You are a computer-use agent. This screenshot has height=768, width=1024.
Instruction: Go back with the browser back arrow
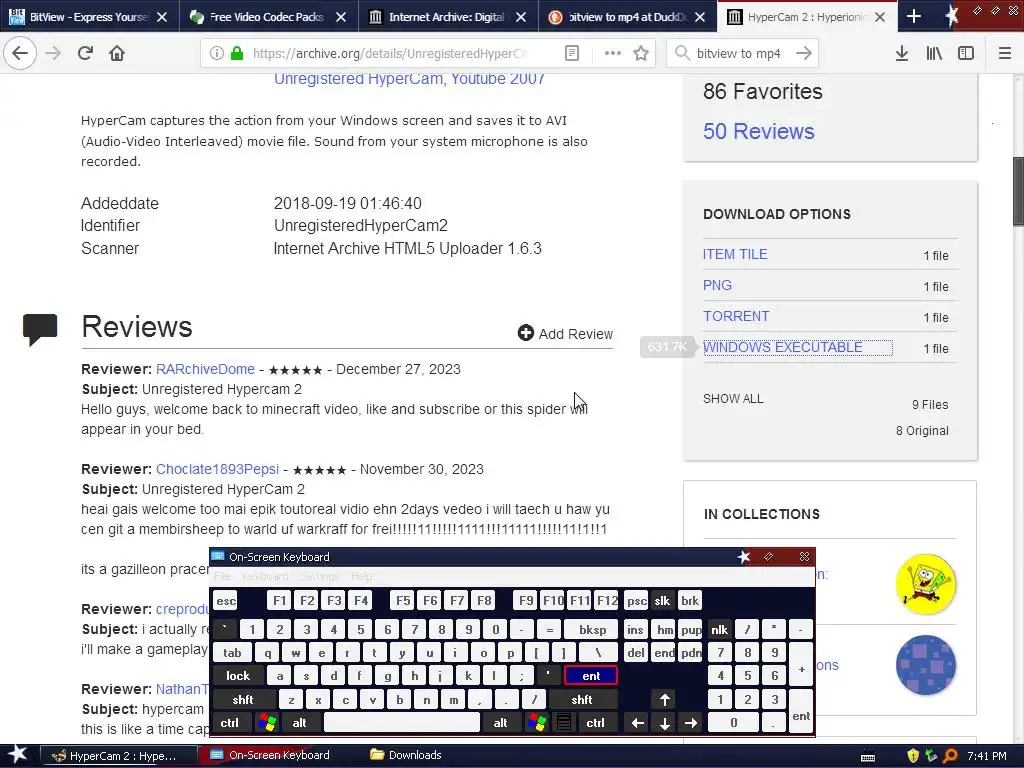(x=20, y=53)
